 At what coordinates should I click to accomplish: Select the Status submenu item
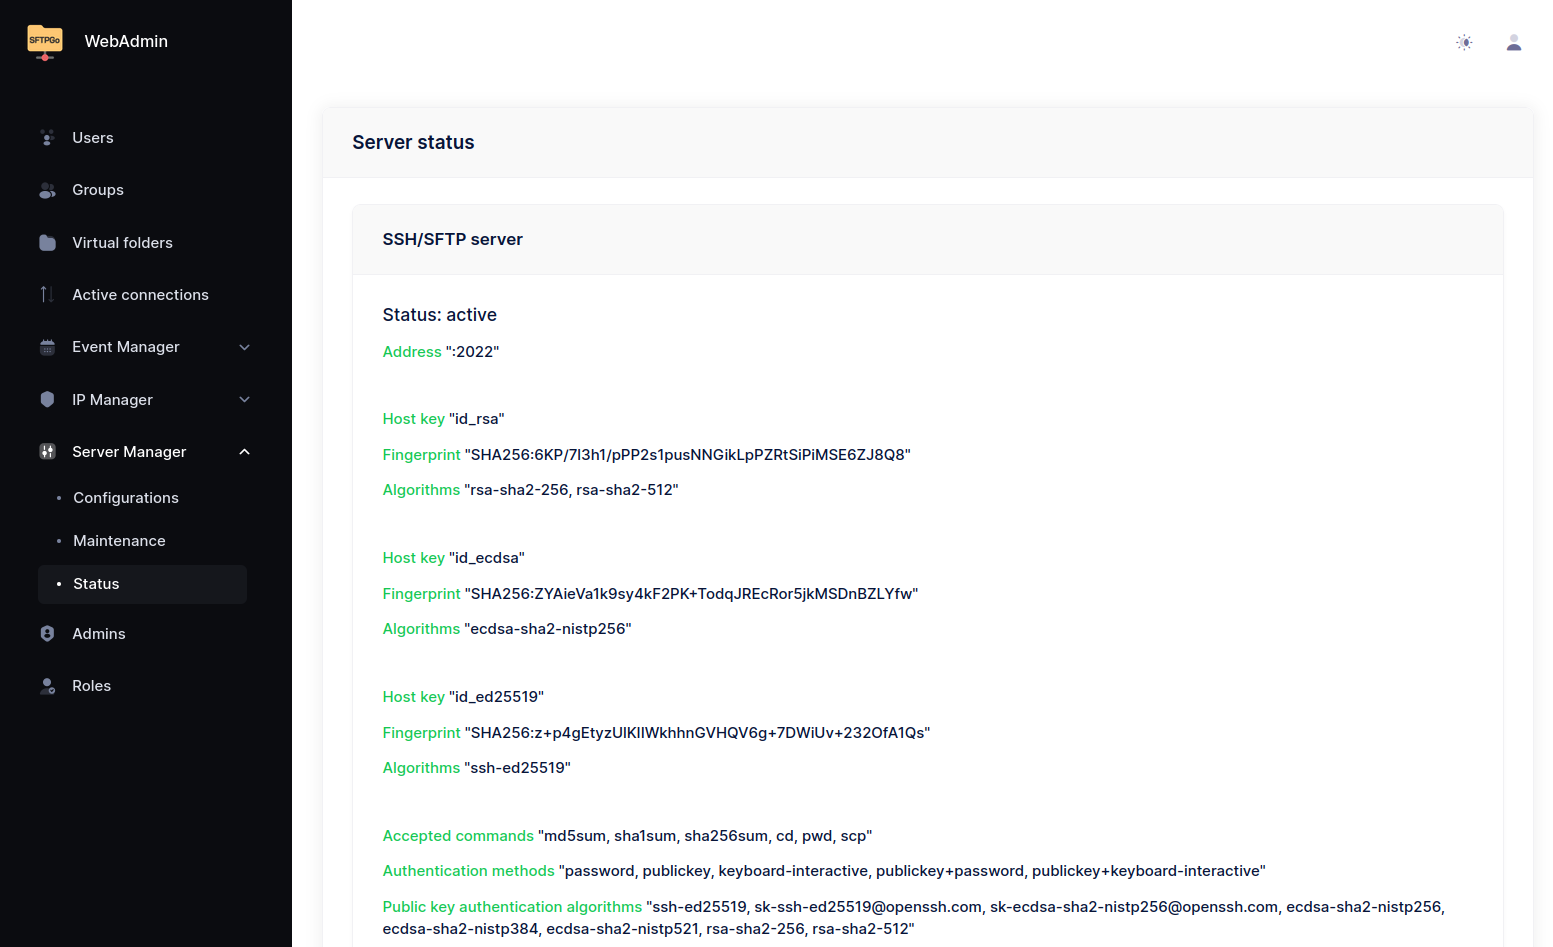coord(96,584)
